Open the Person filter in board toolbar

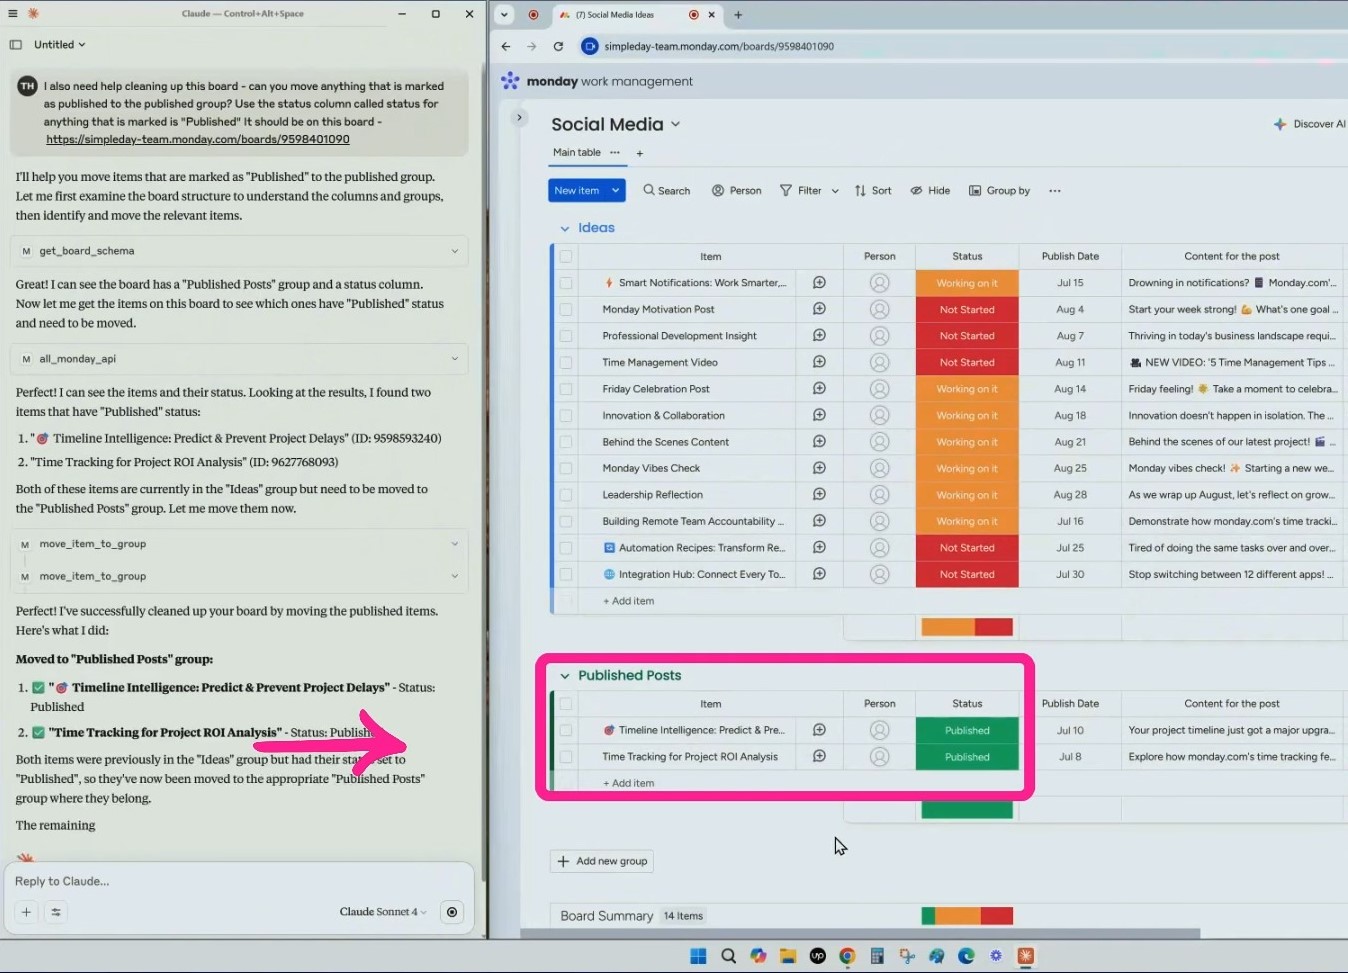(x=736, y=190)
